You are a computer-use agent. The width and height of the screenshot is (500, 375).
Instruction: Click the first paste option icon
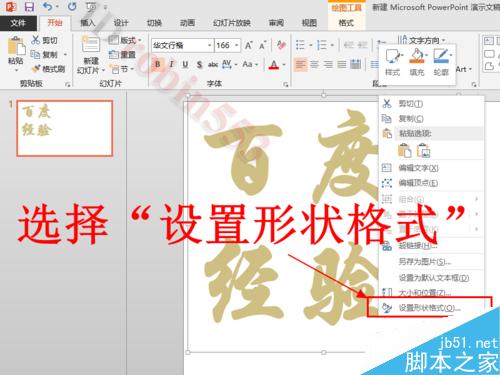[405, 151]
